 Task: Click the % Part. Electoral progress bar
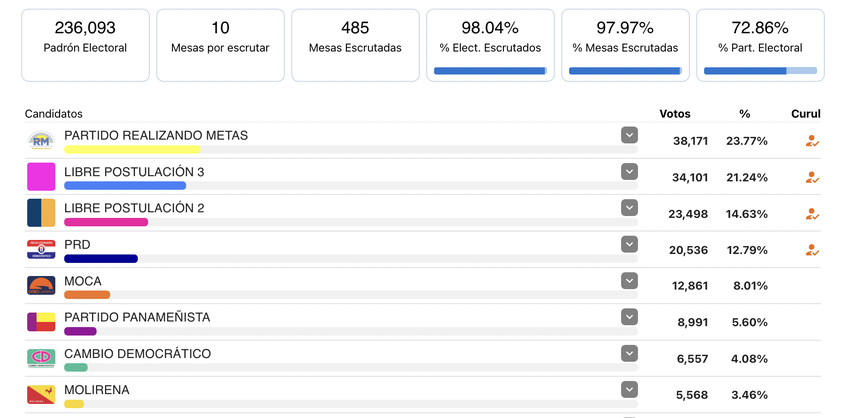click(x=760, y=71)
